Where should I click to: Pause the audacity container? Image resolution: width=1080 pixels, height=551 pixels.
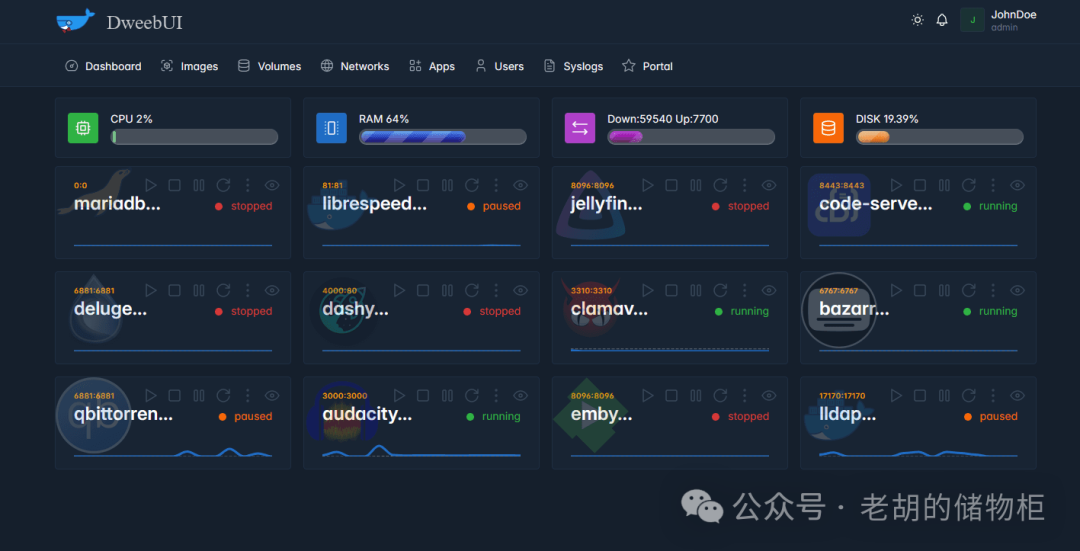447,395
